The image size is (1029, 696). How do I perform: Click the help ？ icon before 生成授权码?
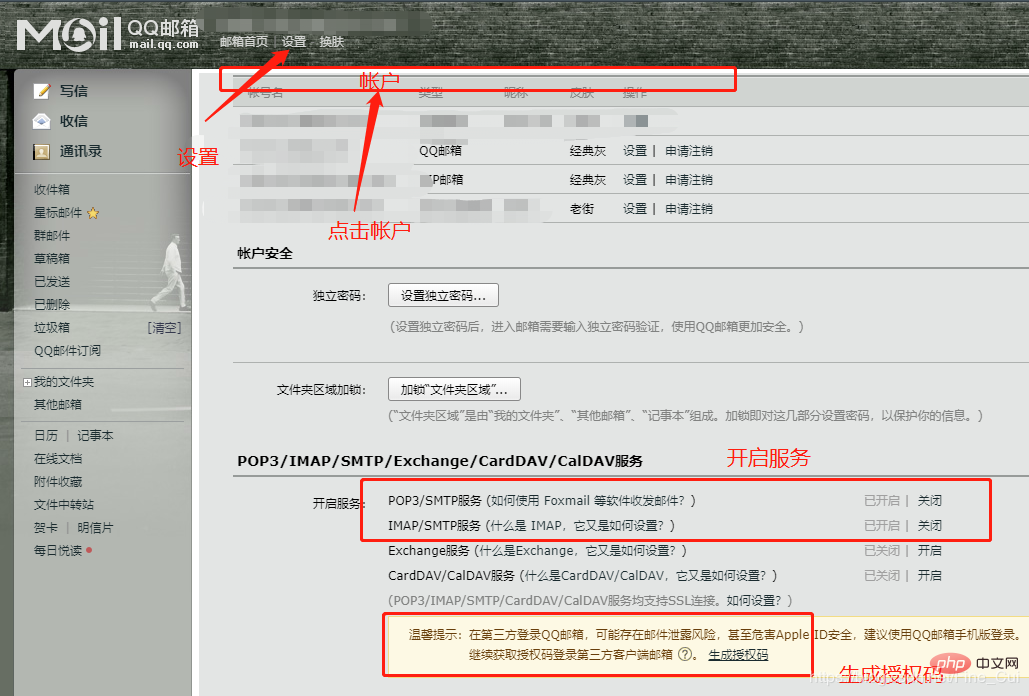[x=684, y=653]
